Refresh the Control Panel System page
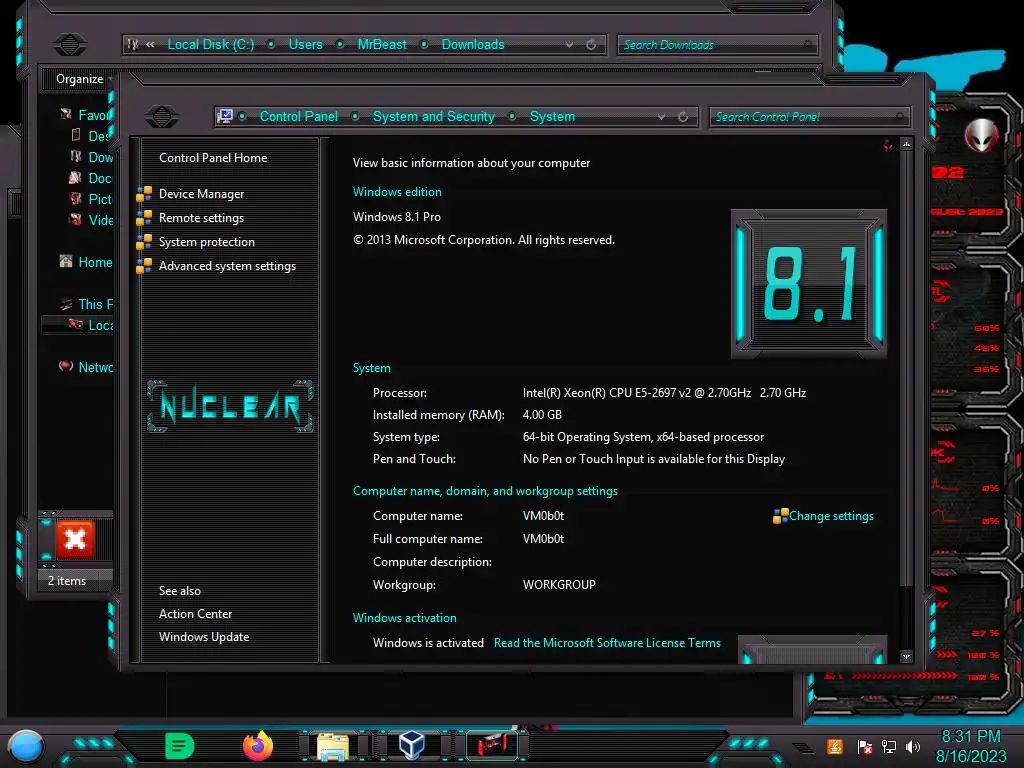 pos(683,117)
